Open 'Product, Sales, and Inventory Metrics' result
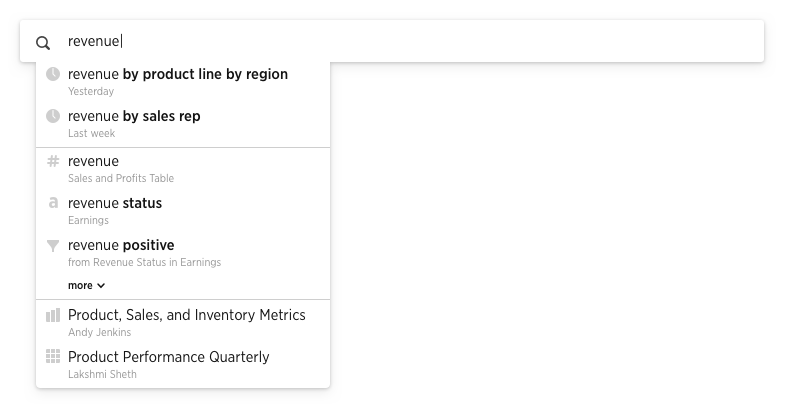Viewport: 790px width, 419px height. pyautogui.click(x=183, y=323)
